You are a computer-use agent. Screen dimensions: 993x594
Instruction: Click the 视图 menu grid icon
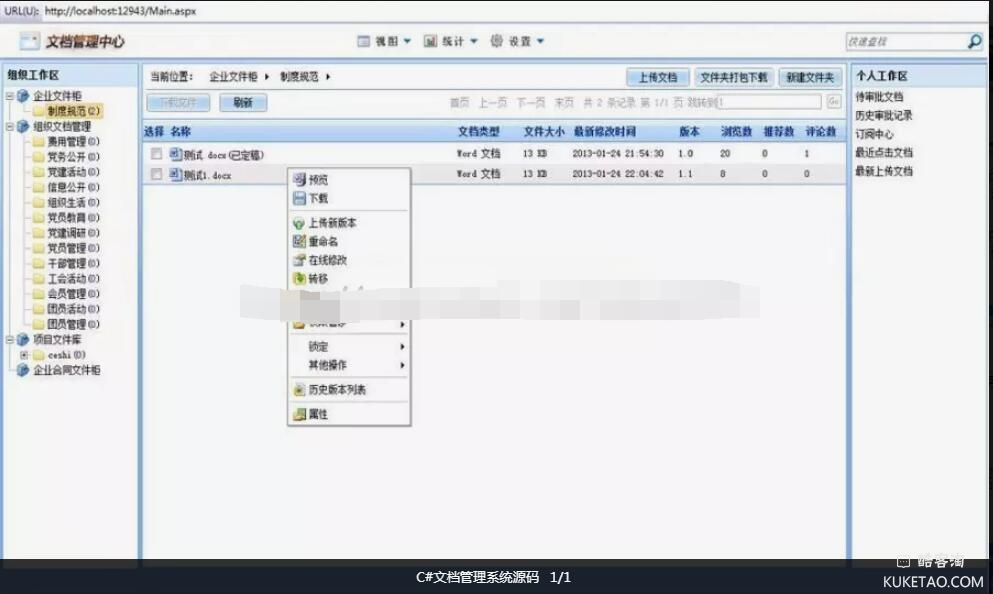364,41
